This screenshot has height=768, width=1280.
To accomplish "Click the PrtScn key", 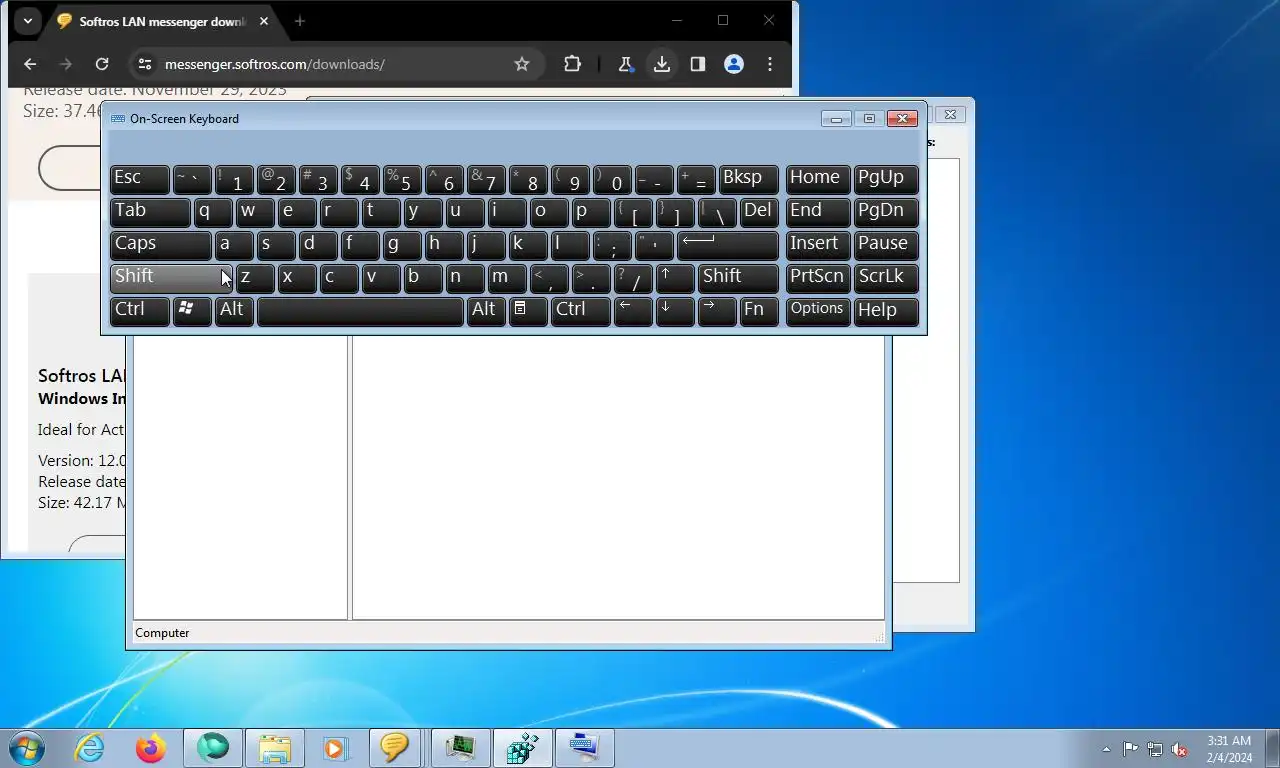I will [x=818, y=278].
